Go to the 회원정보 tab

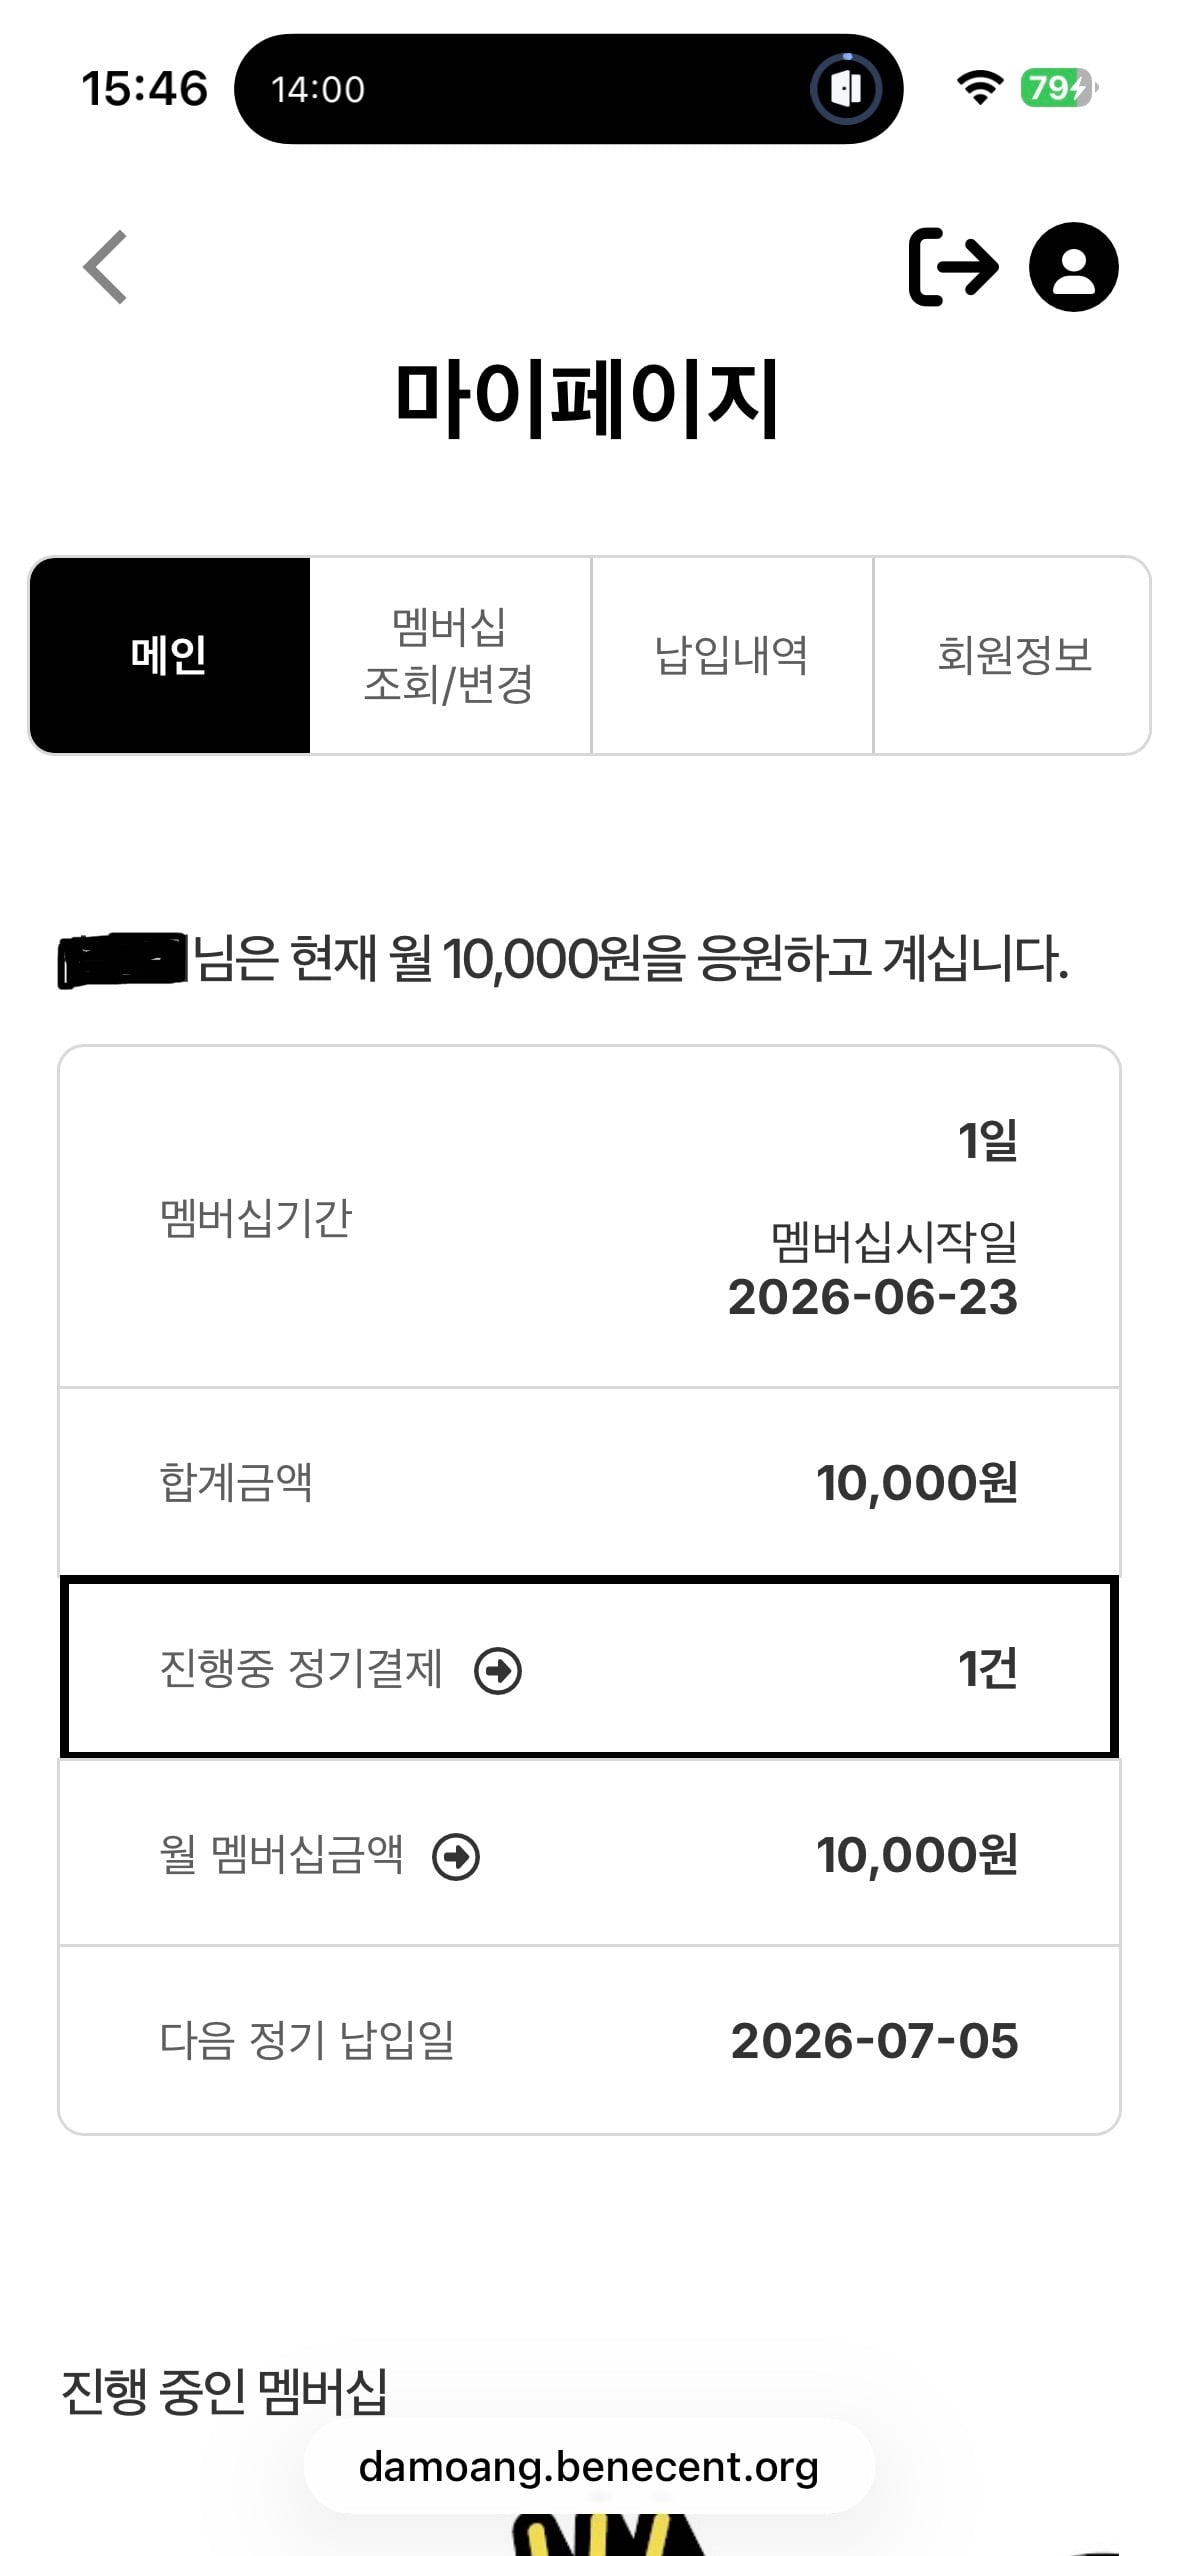coord(1012,655)
